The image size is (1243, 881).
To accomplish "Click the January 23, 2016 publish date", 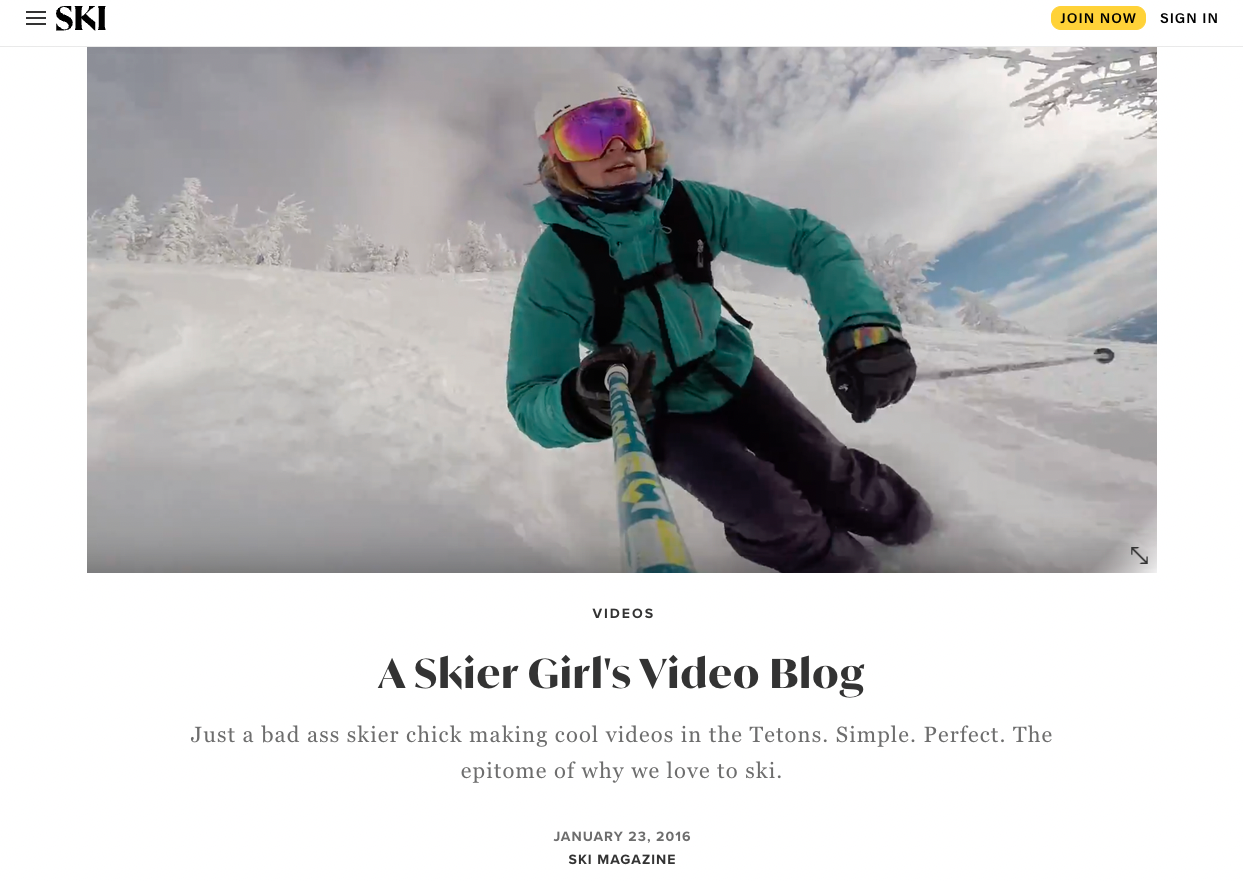I will [x=622, y=837].
